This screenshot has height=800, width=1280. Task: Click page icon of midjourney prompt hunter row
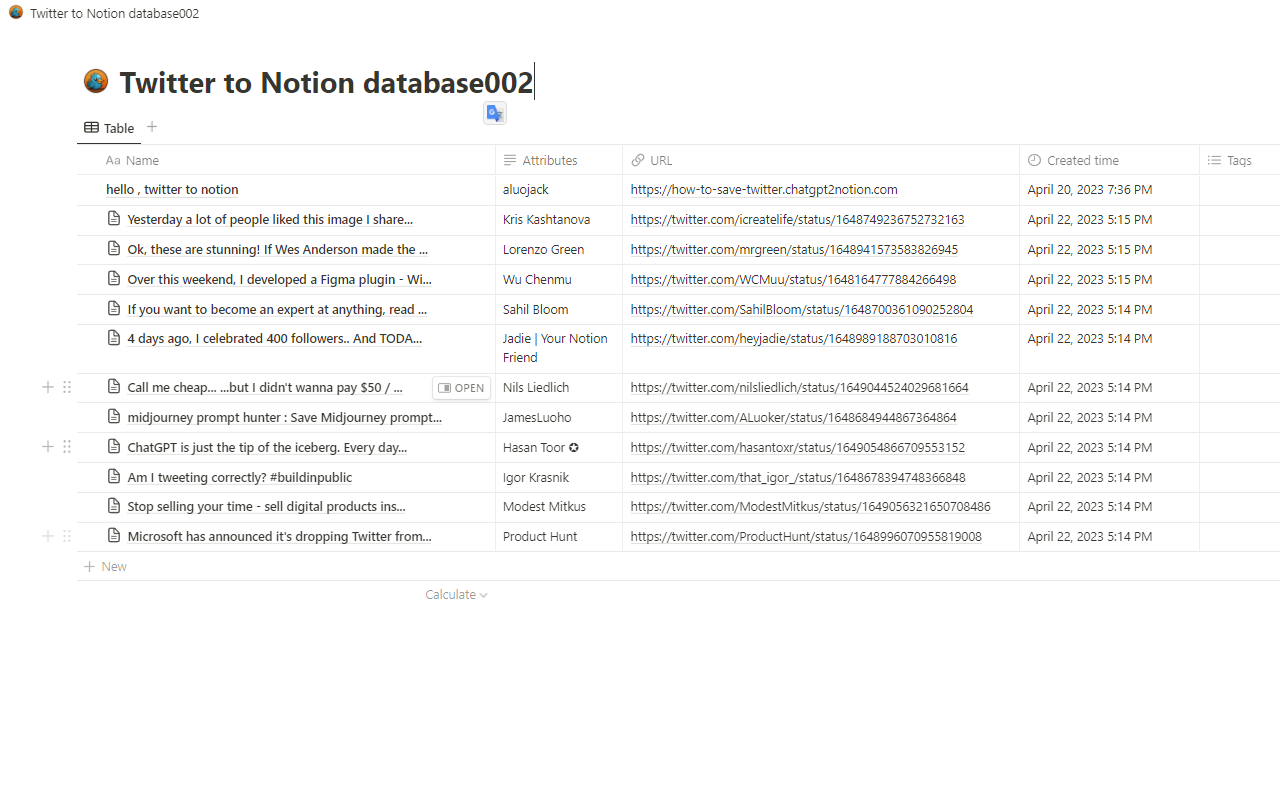114,417
